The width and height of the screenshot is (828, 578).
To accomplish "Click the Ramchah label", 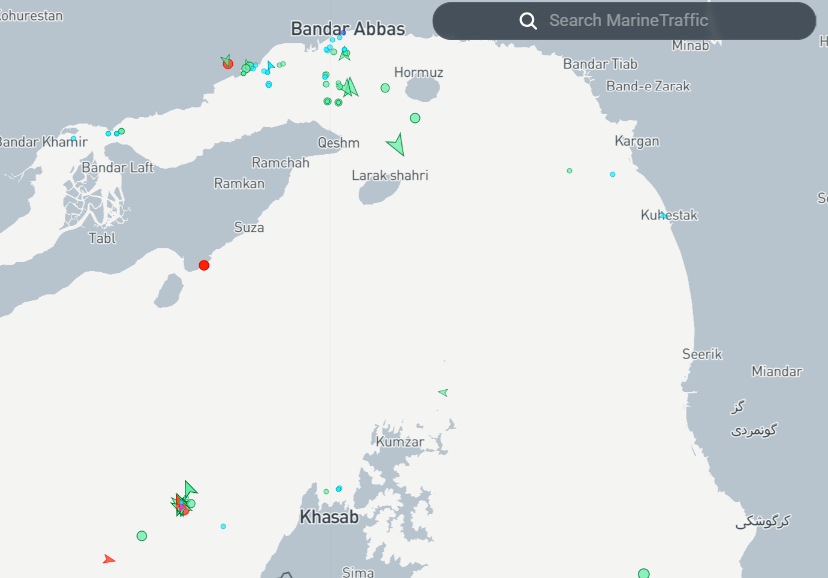I will pyautogui.click(x=280, y=163).
